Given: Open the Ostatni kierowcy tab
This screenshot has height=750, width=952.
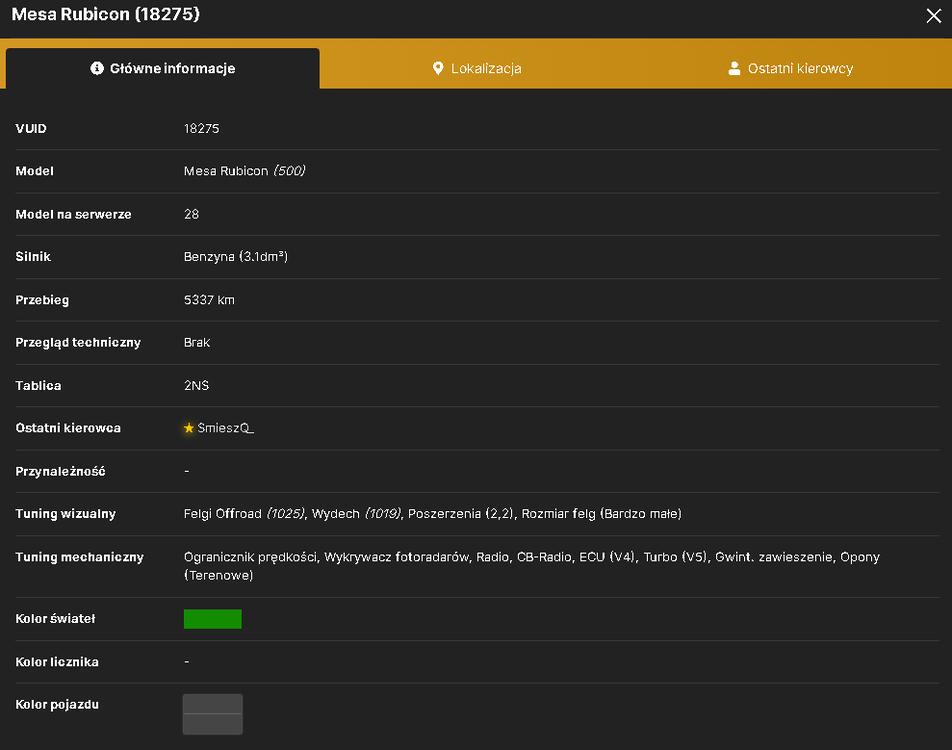Looking at the screenshot, I should click(790, 68).
